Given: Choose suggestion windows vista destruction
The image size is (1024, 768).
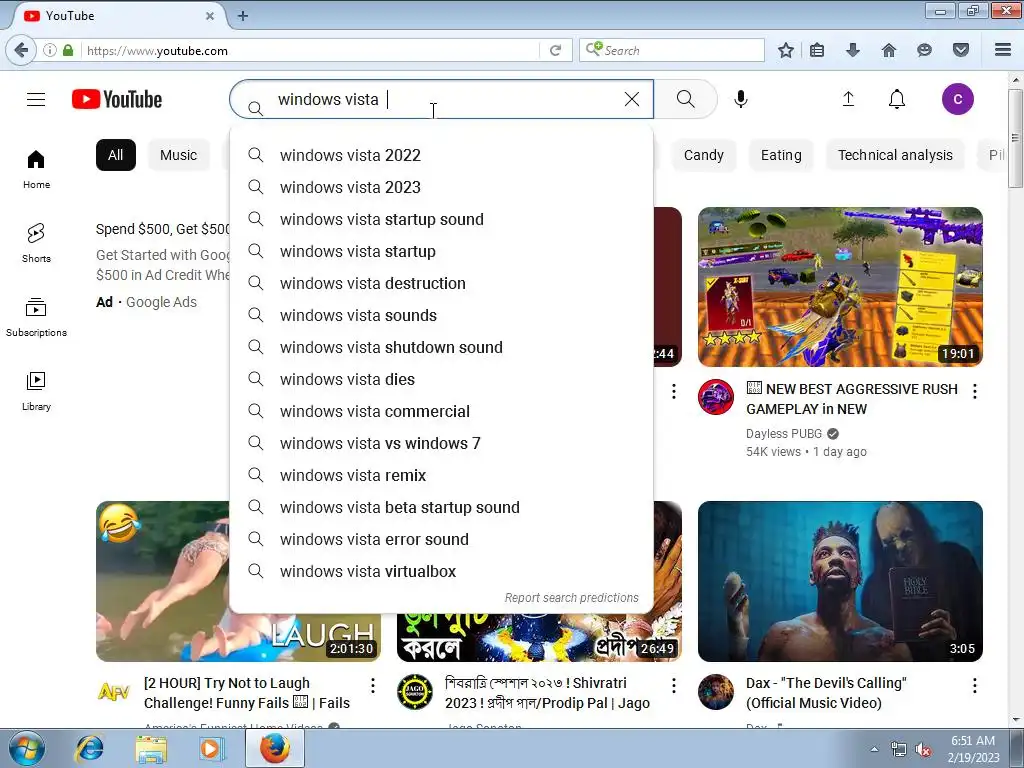Looking at the screenshot, I should click(x=441, y=283).
